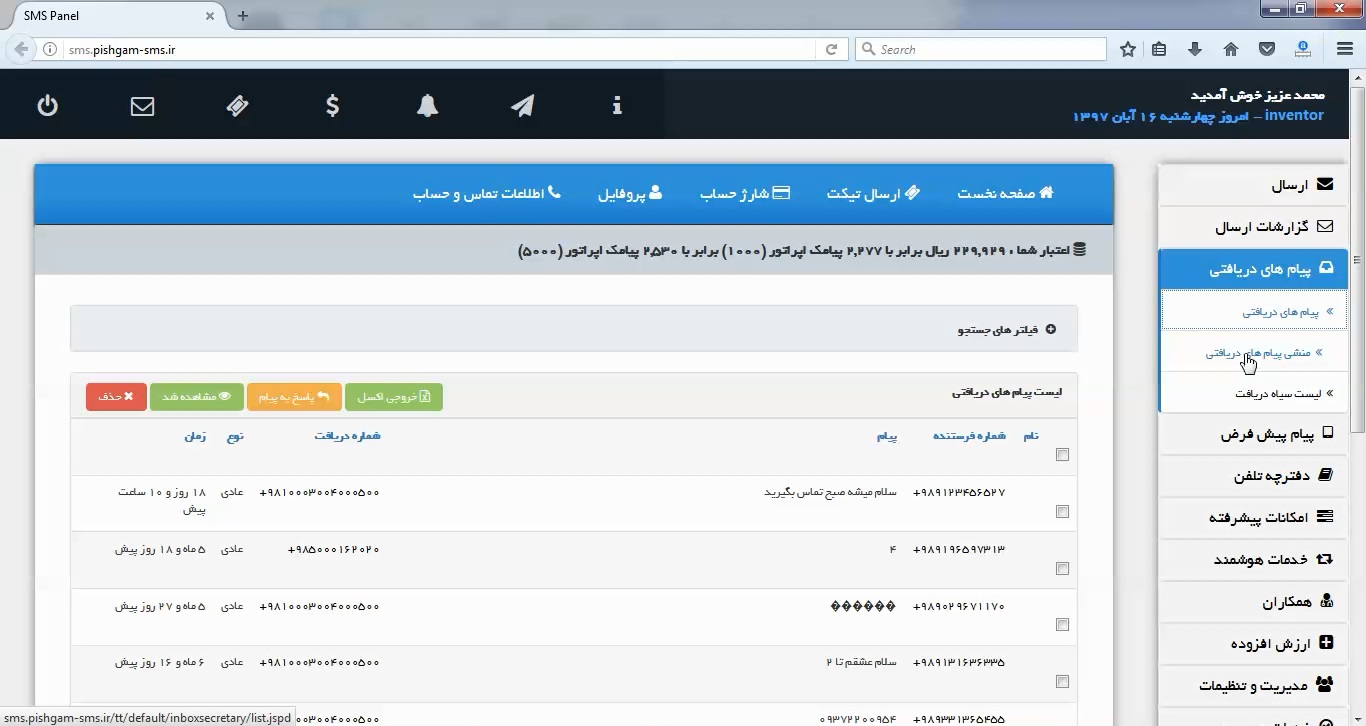The width and height of the screenshot is (1366, 726).
Task: Click the green مشاهده شد button
Action: 197,397
